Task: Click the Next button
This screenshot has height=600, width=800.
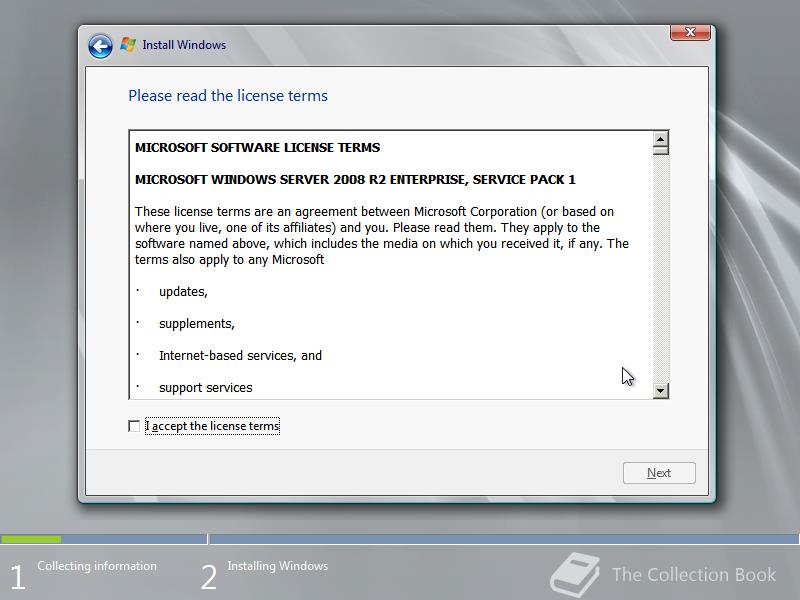Action: pos(659,473)
